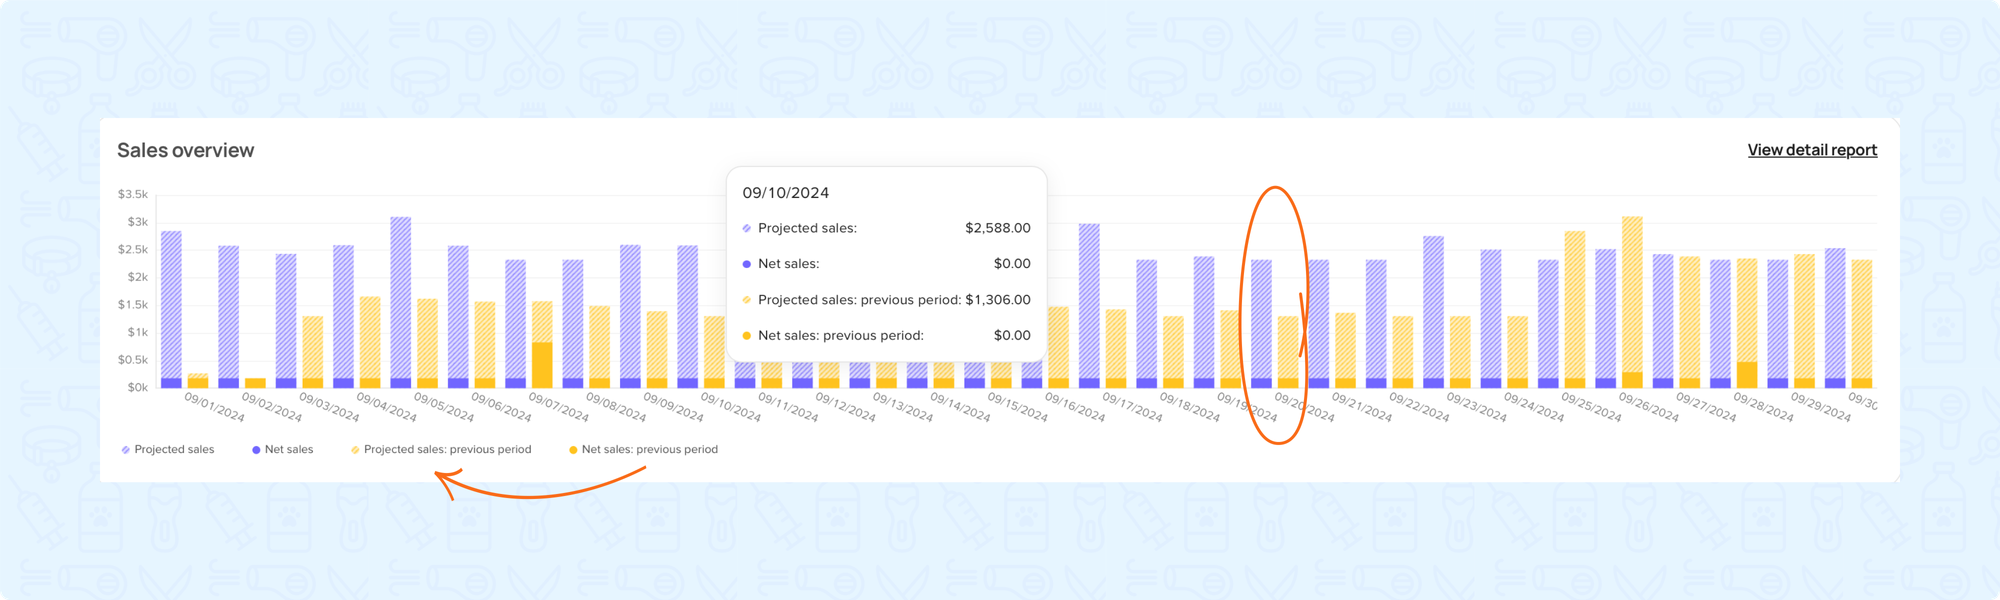This screenshot has width=2000, height=600.
Task: Click the Sales overview heading
Action: (x=186, y=150)
